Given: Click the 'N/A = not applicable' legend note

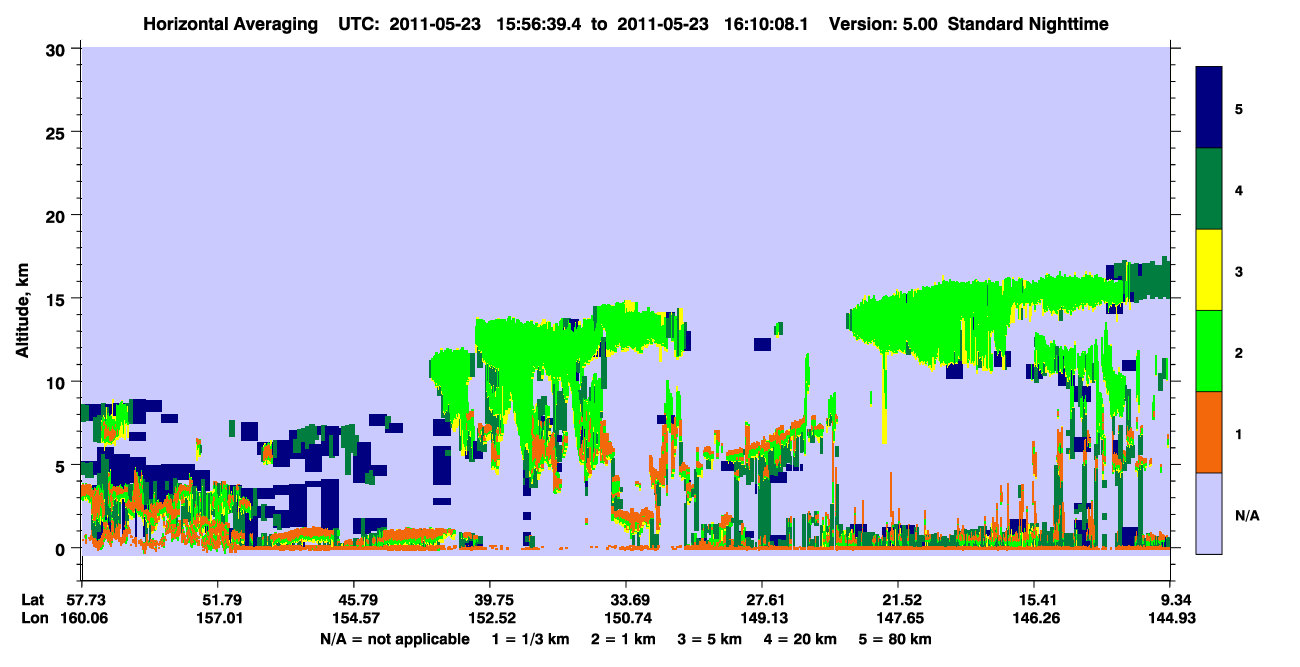Looking at the screenshot, I should [x=395, y=639].
